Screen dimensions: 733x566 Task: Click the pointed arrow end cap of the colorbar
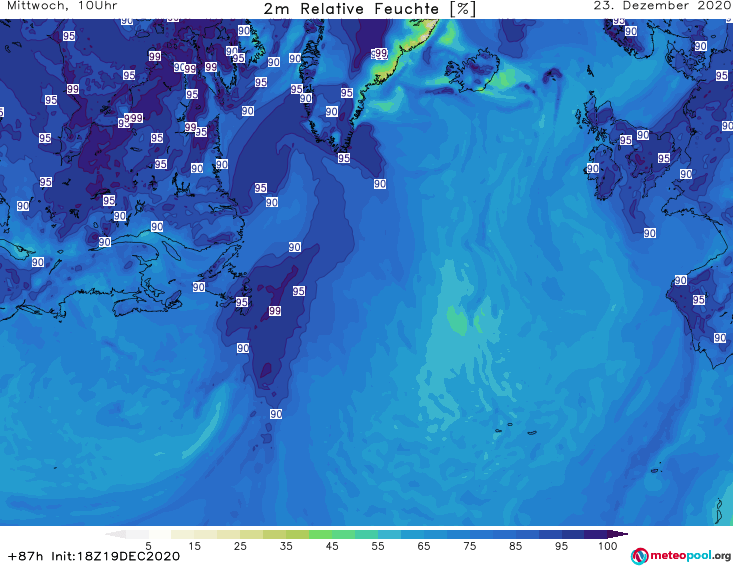[x=618, y=534]
